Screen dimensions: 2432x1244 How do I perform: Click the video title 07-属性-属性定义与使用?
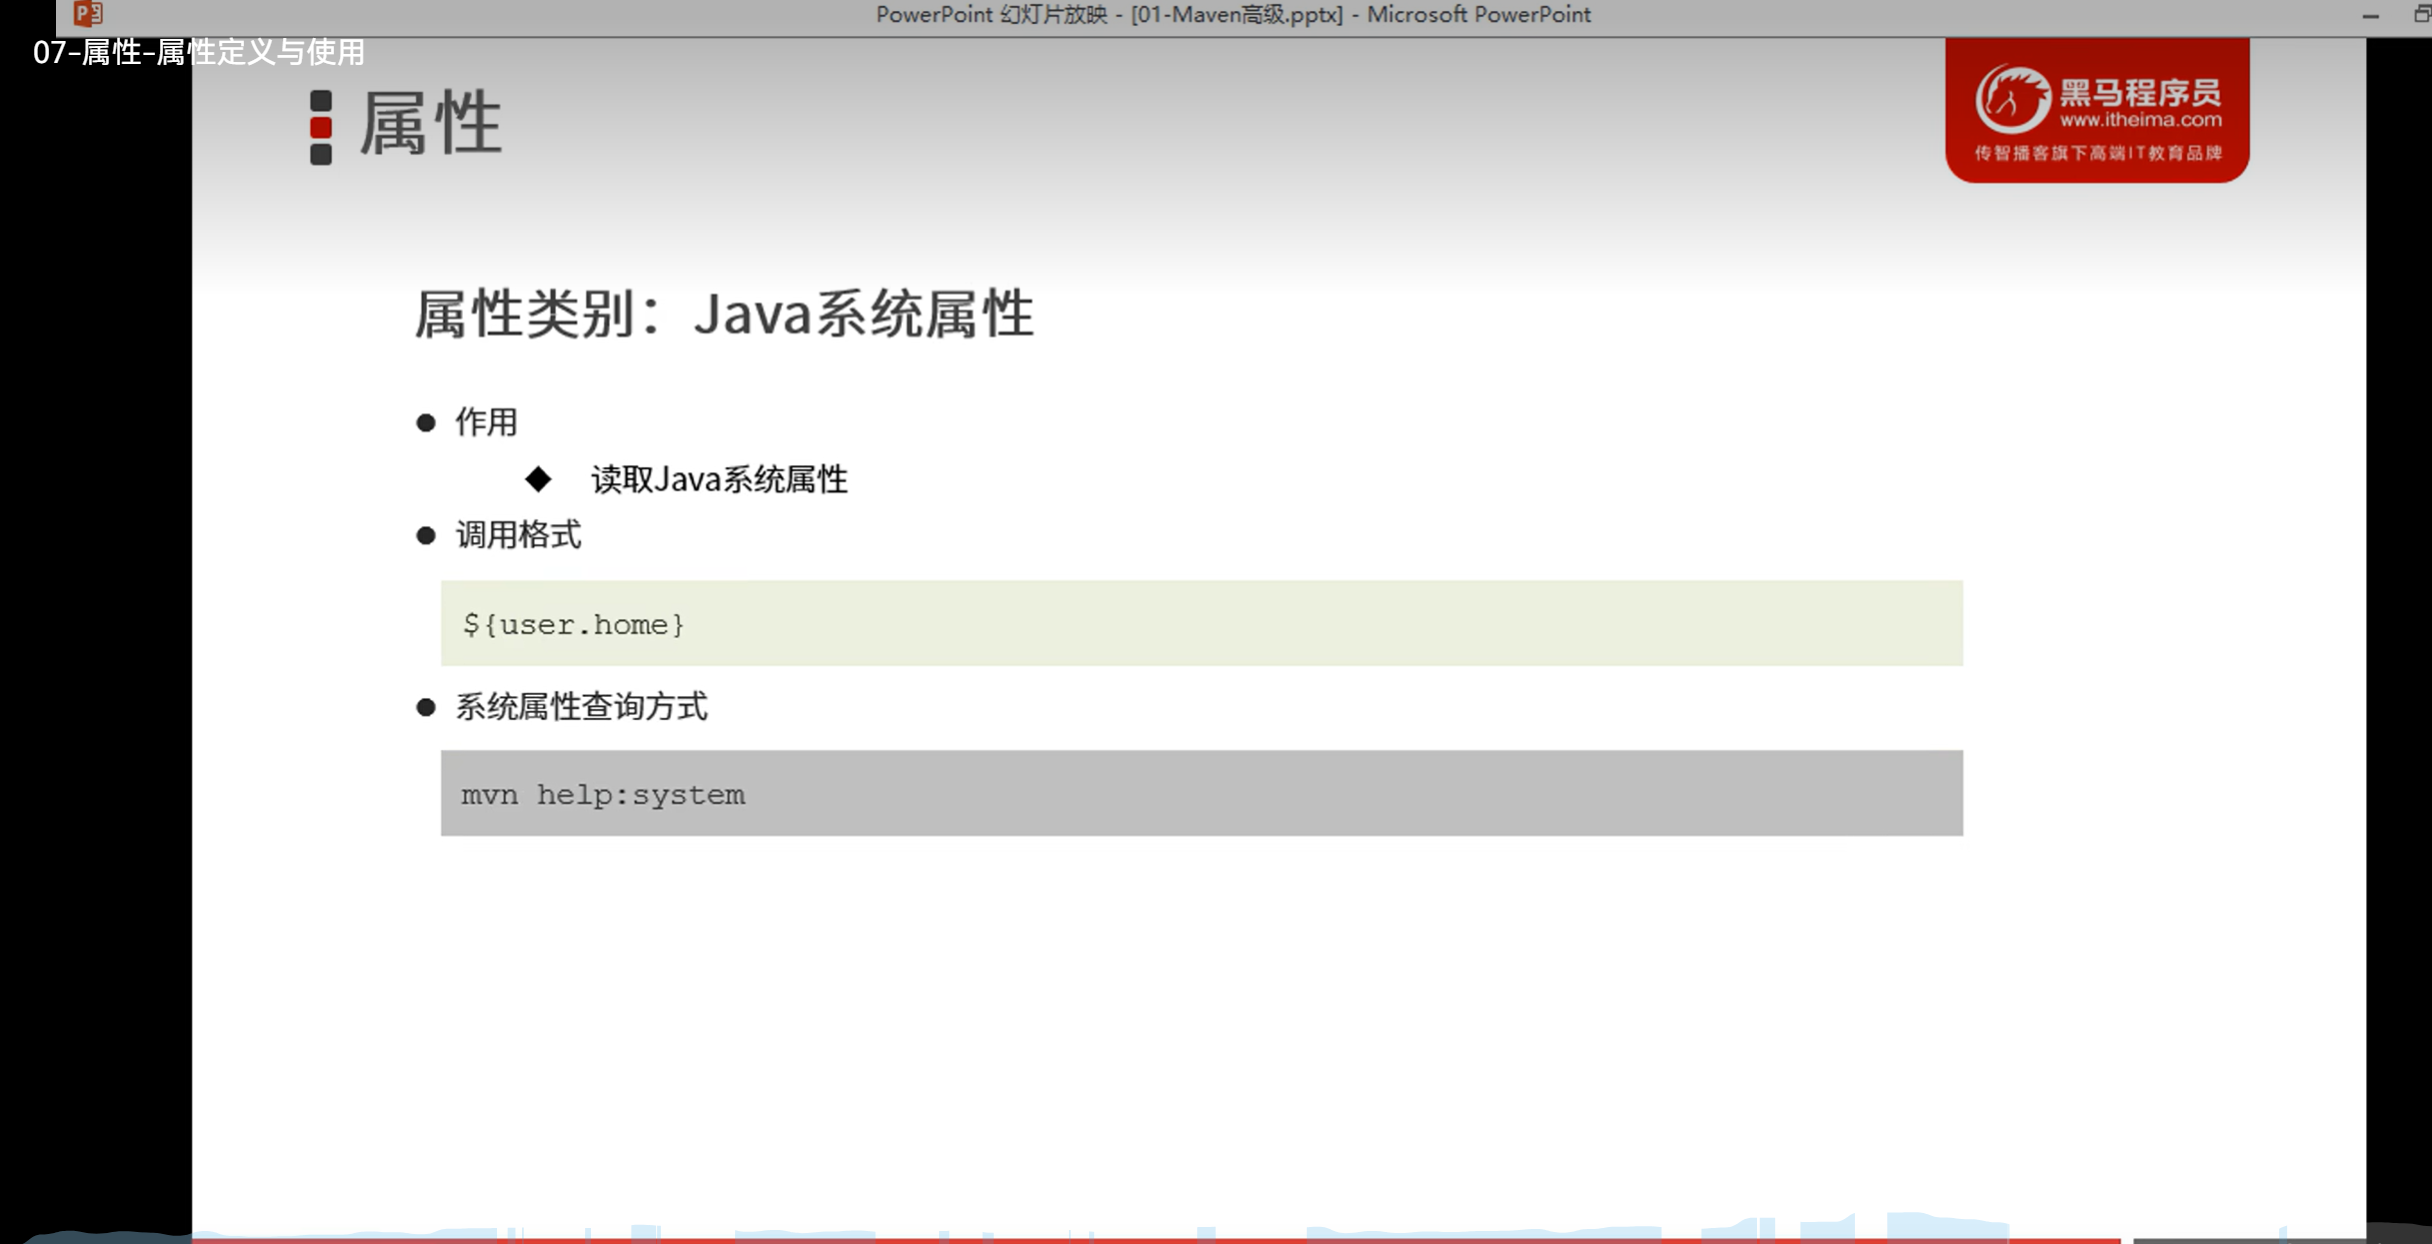point(198,52)
